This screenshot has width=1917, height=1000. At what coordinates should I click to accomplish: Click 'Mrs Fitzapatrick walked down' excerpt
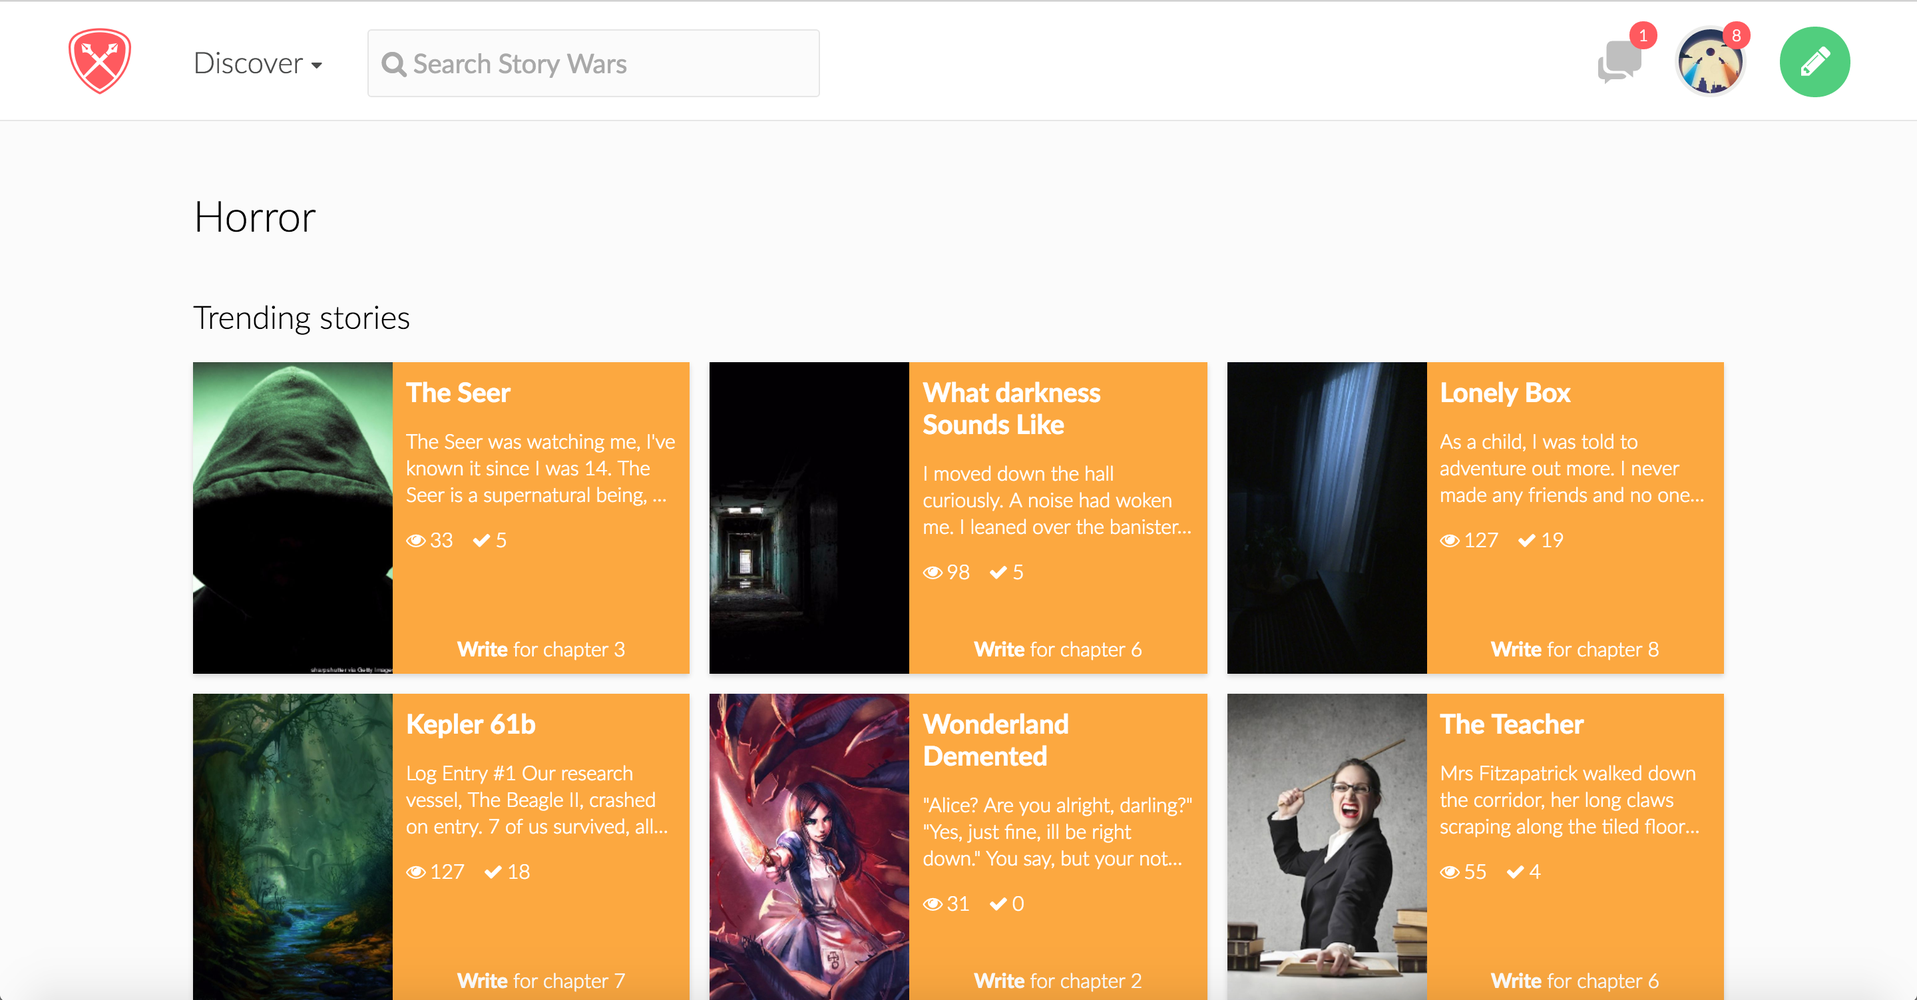click(1570, 800)
